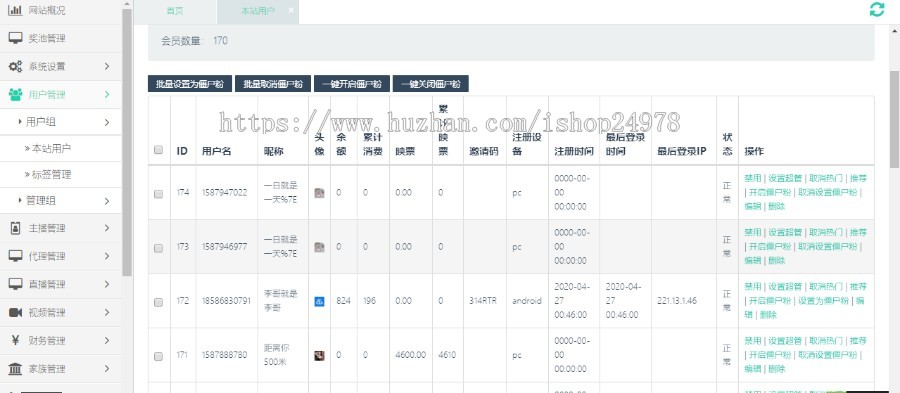Click username 18586830791 cell
Viewport: 900px width, 393px height.
click(x=226, y=301)
